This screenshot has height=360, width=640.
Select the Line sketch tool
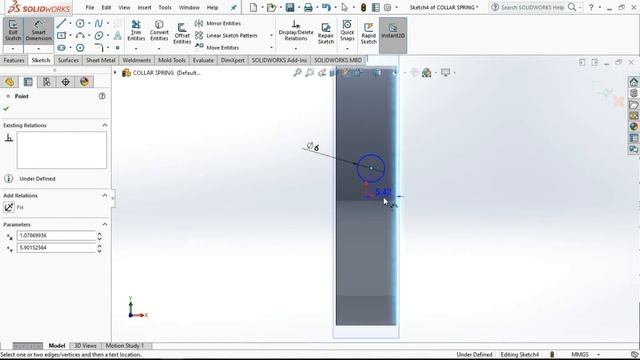point(61,24)
